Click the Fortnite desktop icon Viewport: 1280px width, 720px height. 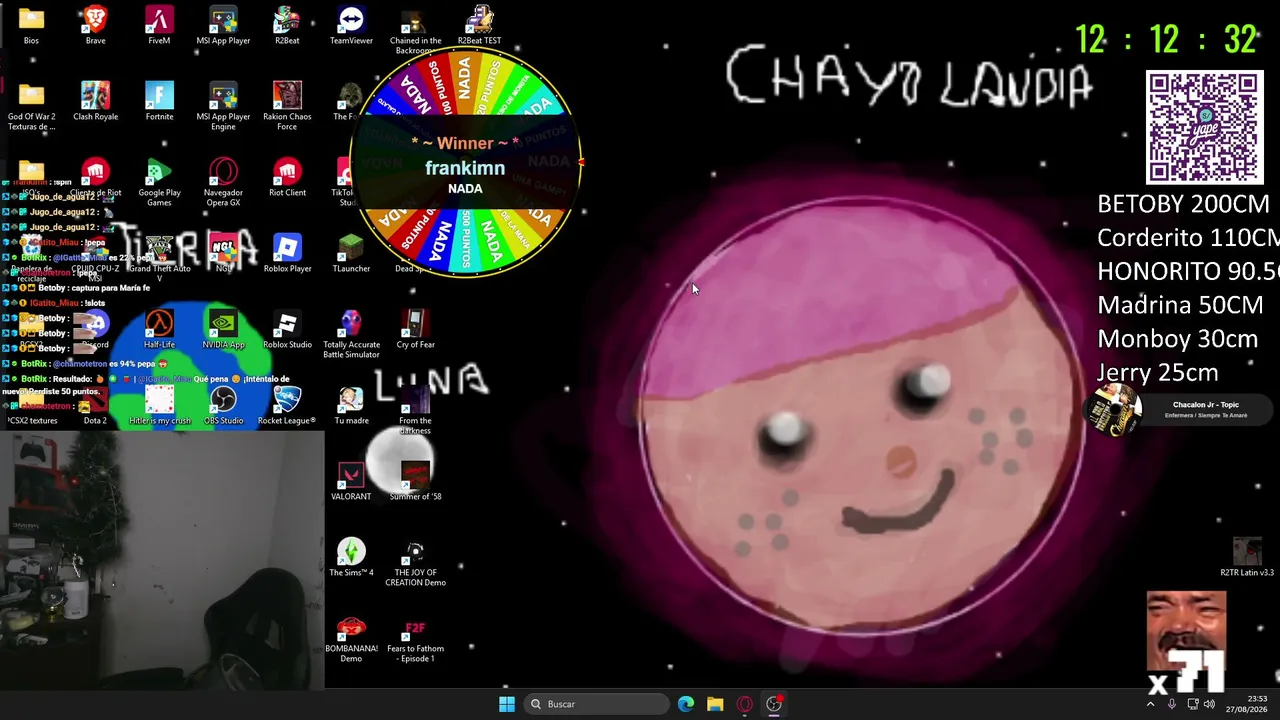tap(159, 102)
